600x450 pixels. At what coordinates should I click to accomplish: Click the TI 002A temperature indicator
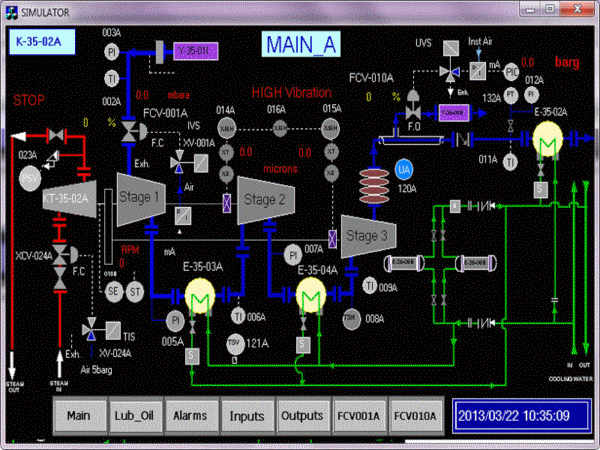(112, 79)
